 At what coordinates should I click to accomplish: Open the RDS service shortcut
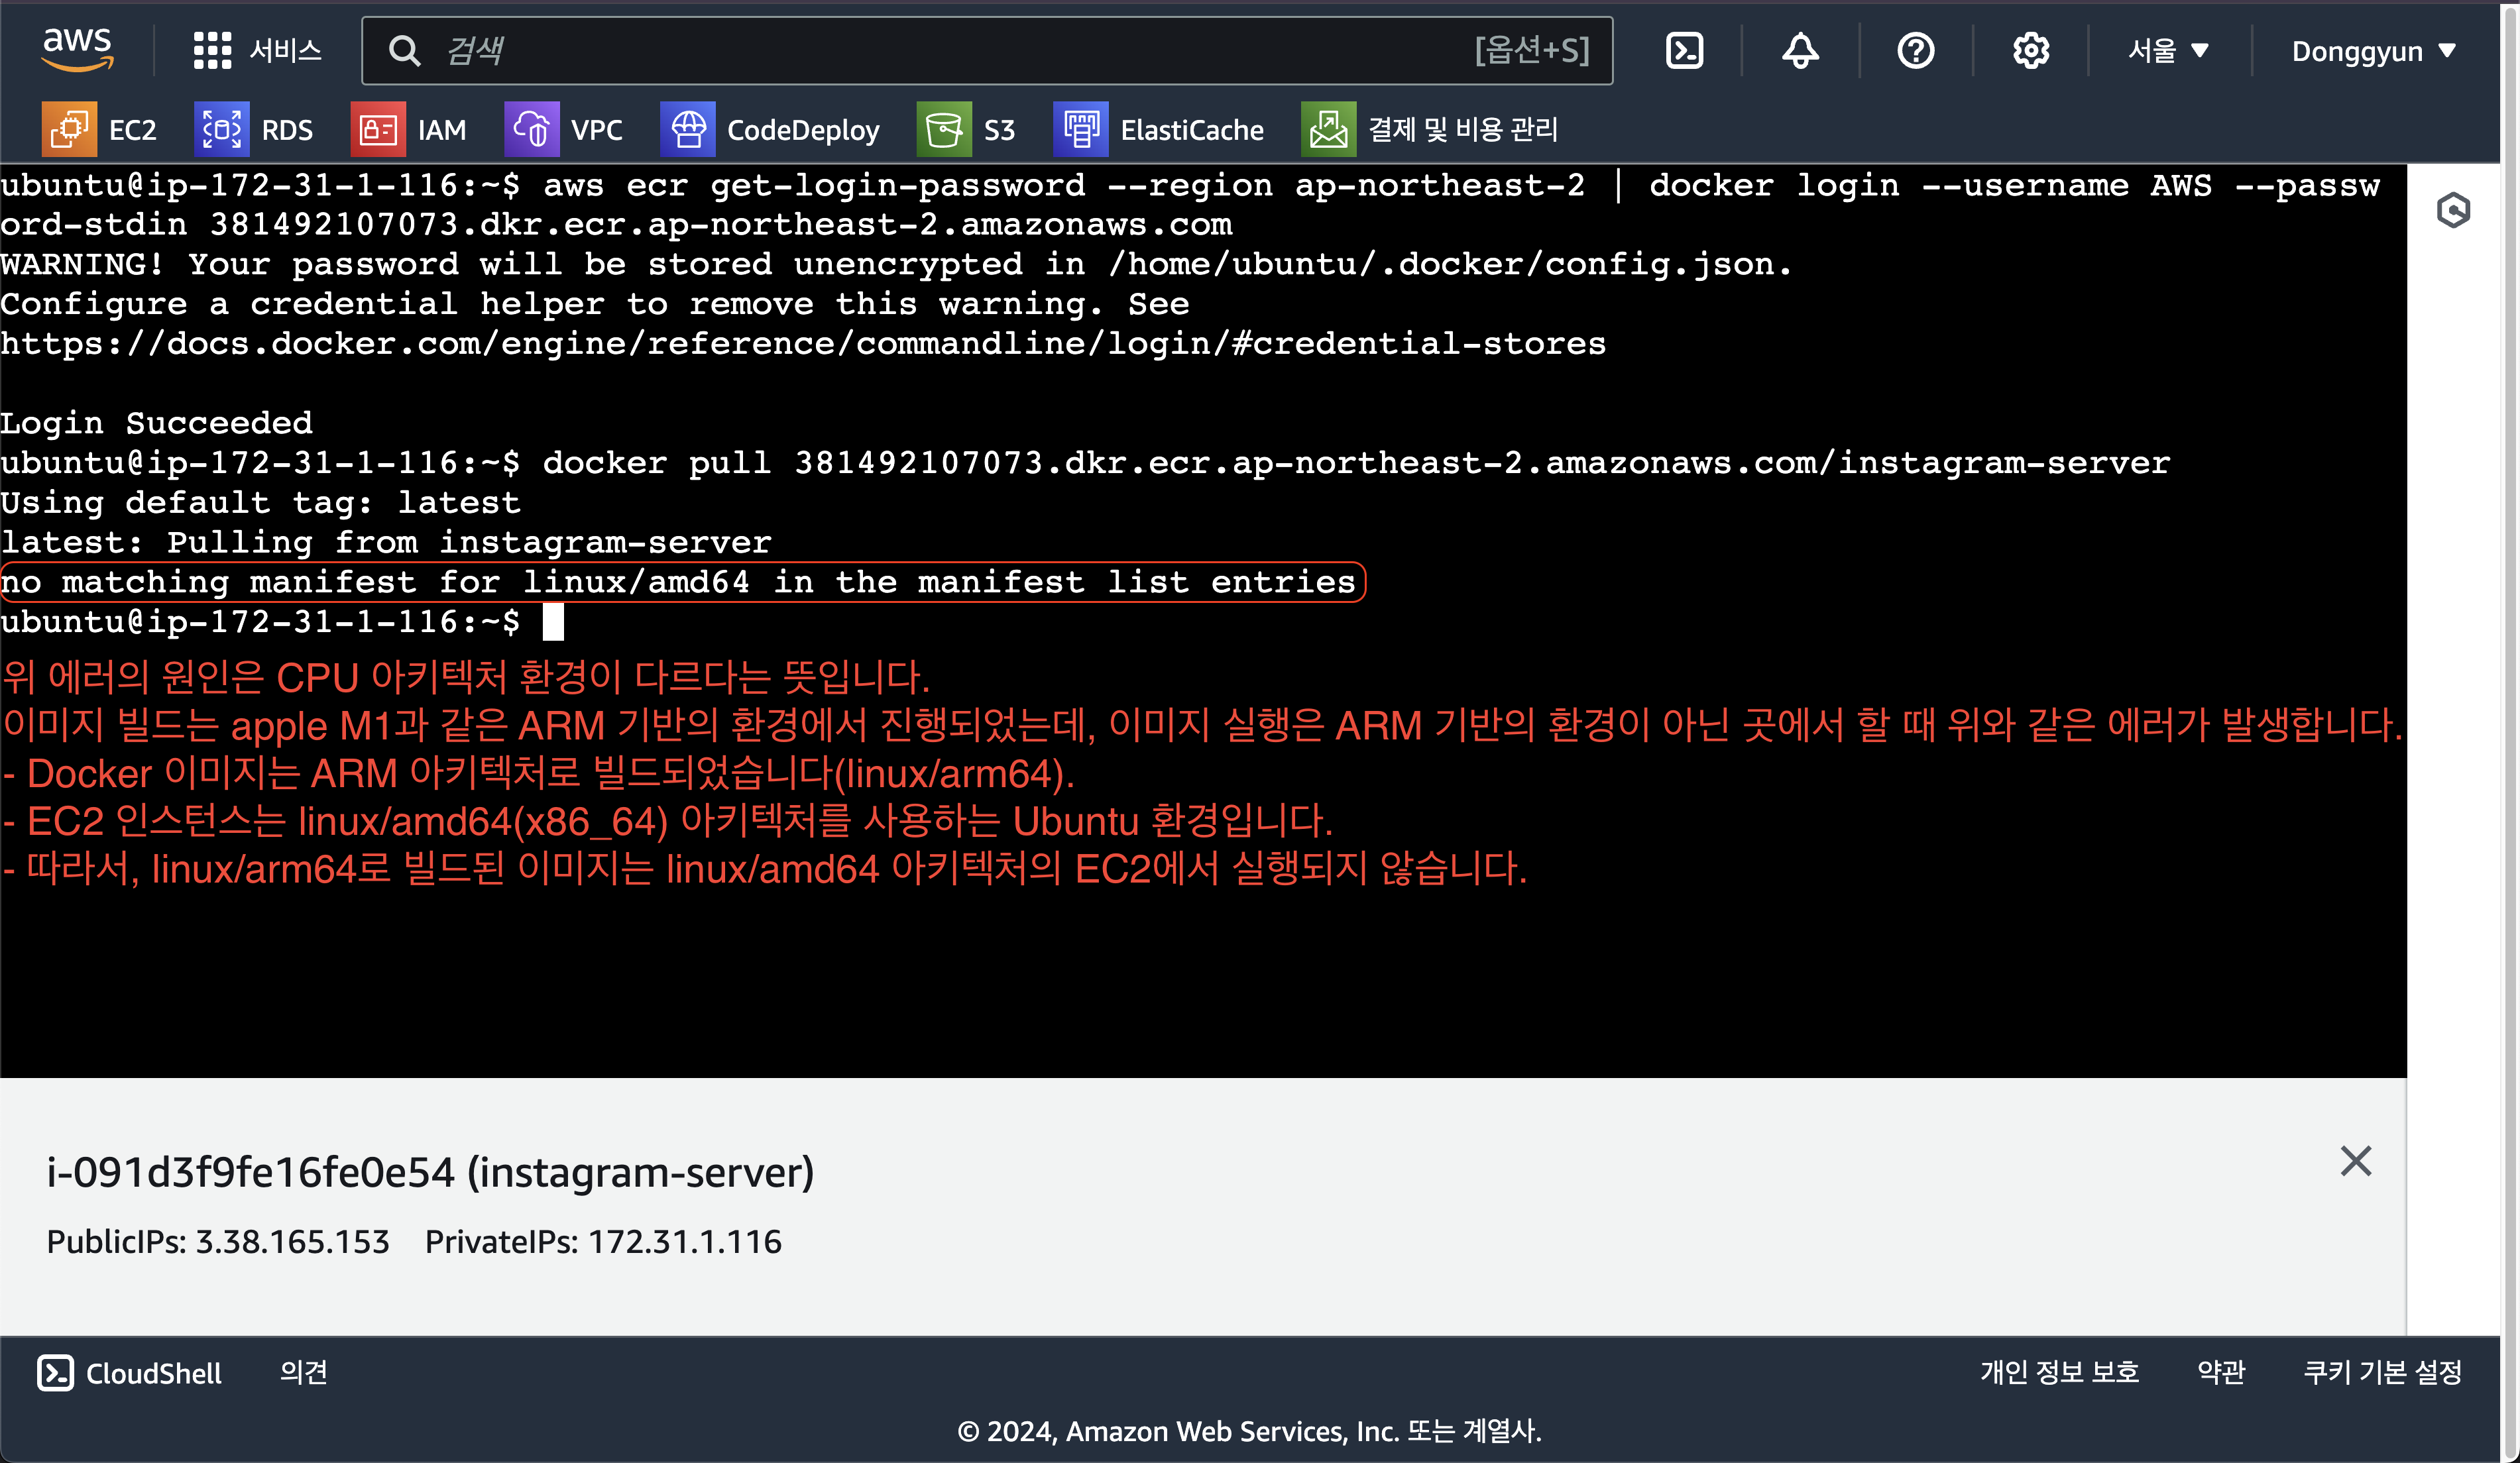tap(253, 130)
